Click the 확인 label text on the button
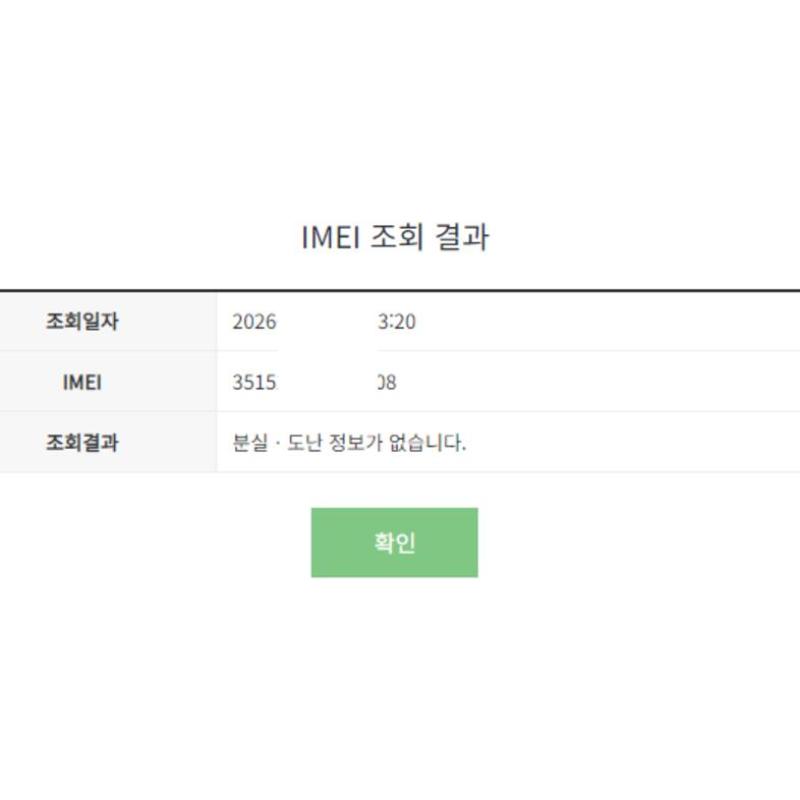This screenshot has width=800, height=800. 394,543
